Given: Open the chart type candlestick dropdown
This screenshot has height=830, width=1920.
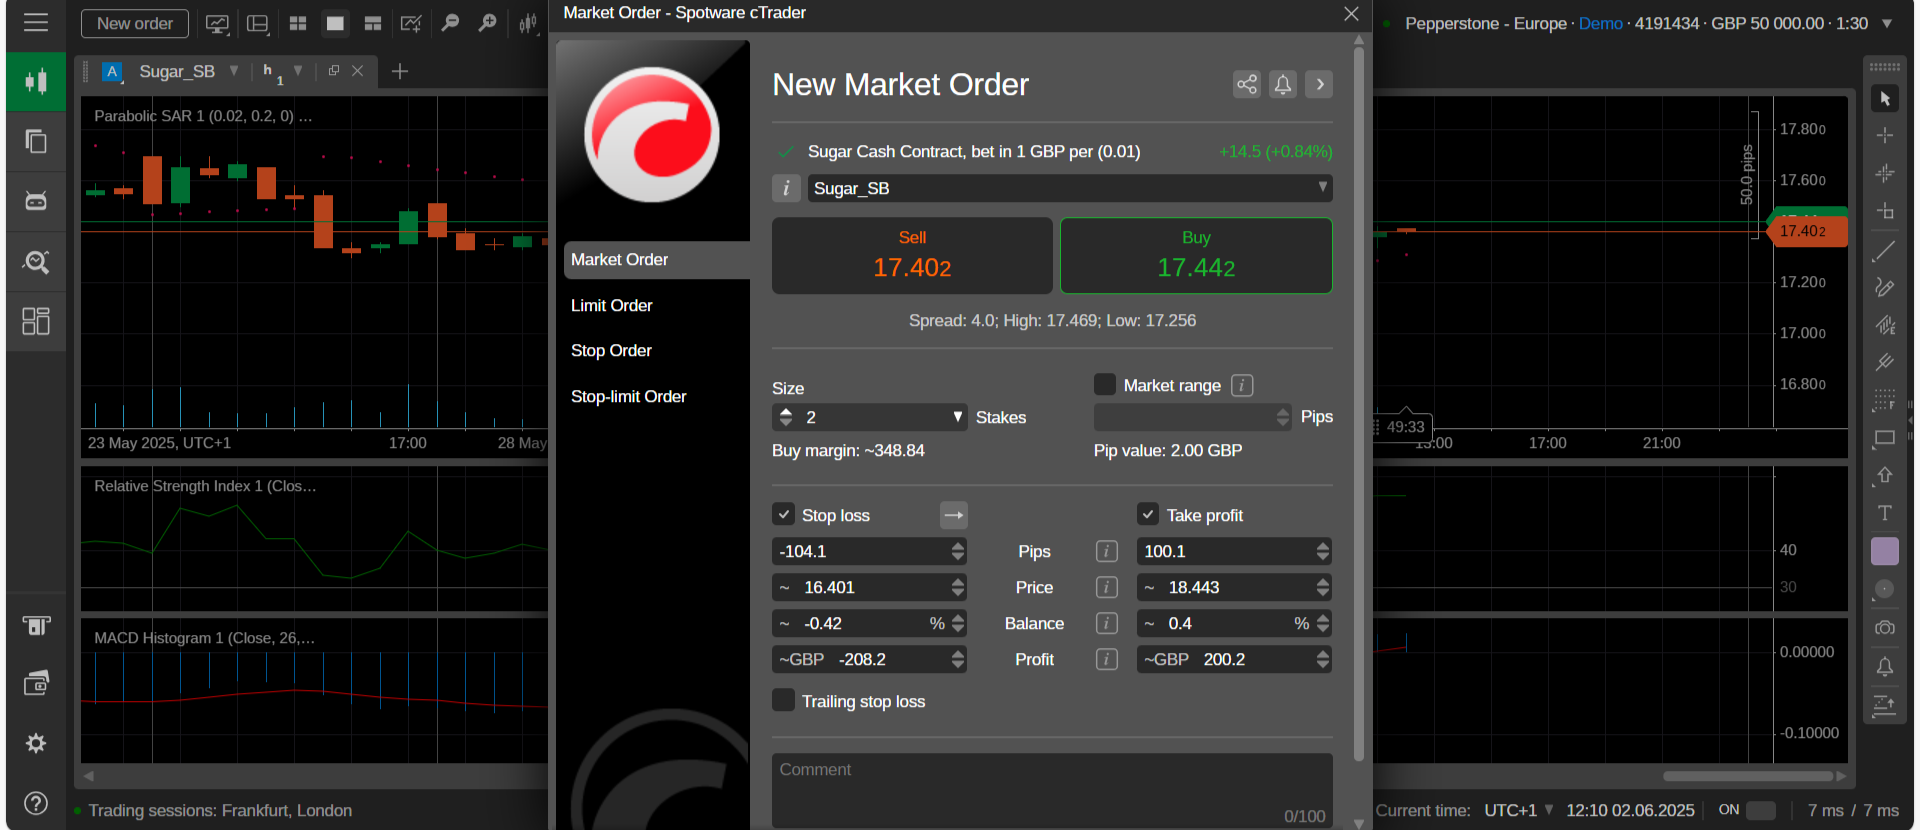Looking at the screenshot, I should (x=528, y=23).
